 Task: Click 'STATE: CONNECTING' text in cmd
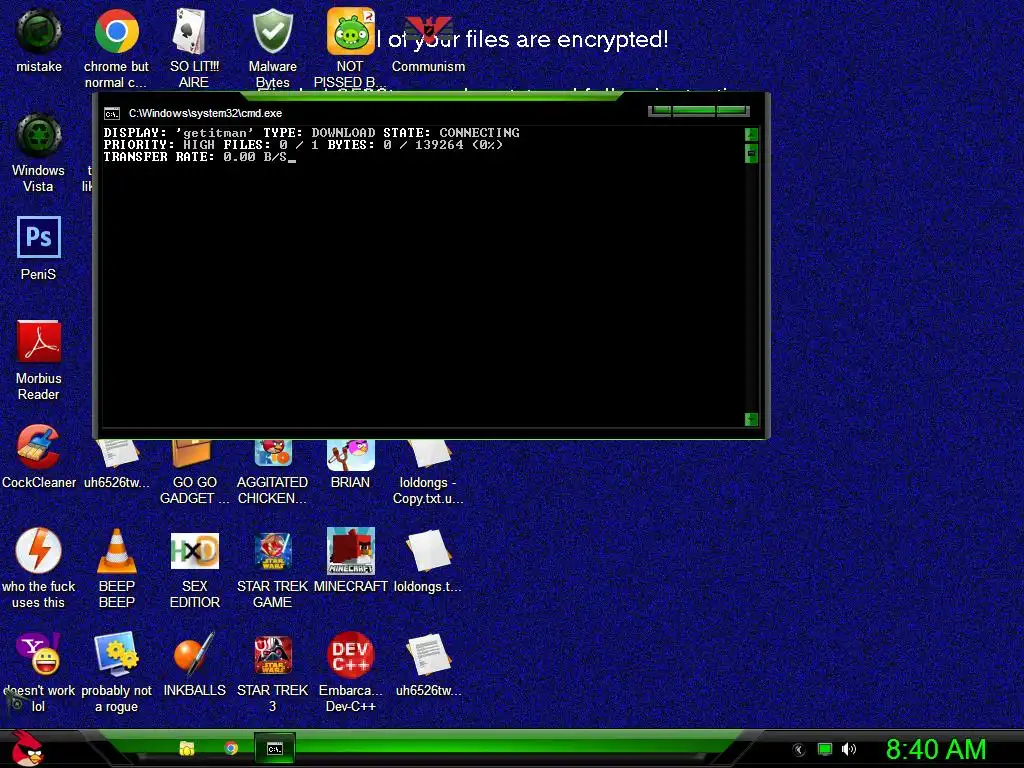[451, 133]
